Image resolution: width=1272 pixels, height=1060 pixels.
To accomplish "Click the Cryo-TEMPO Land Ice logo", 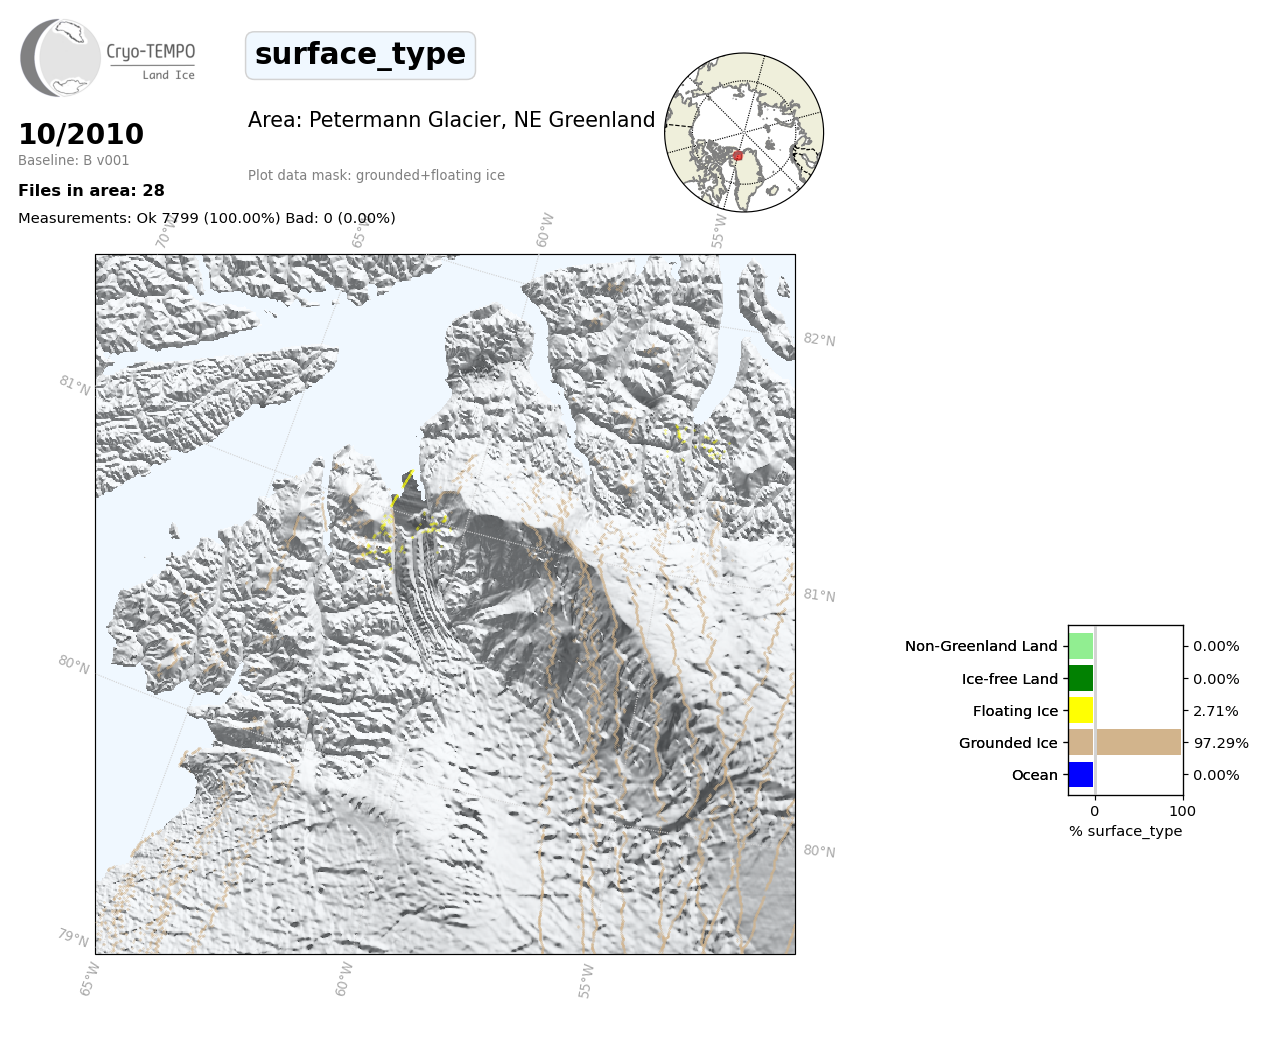I will click(107, 58).
